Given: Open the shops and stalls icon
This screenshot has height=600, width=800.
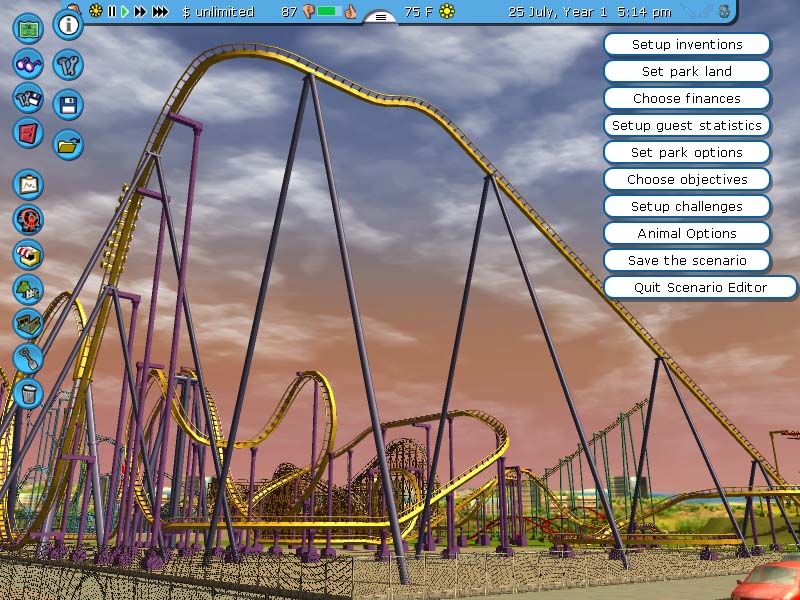Looking at the screenshot, I should [28, 255].
